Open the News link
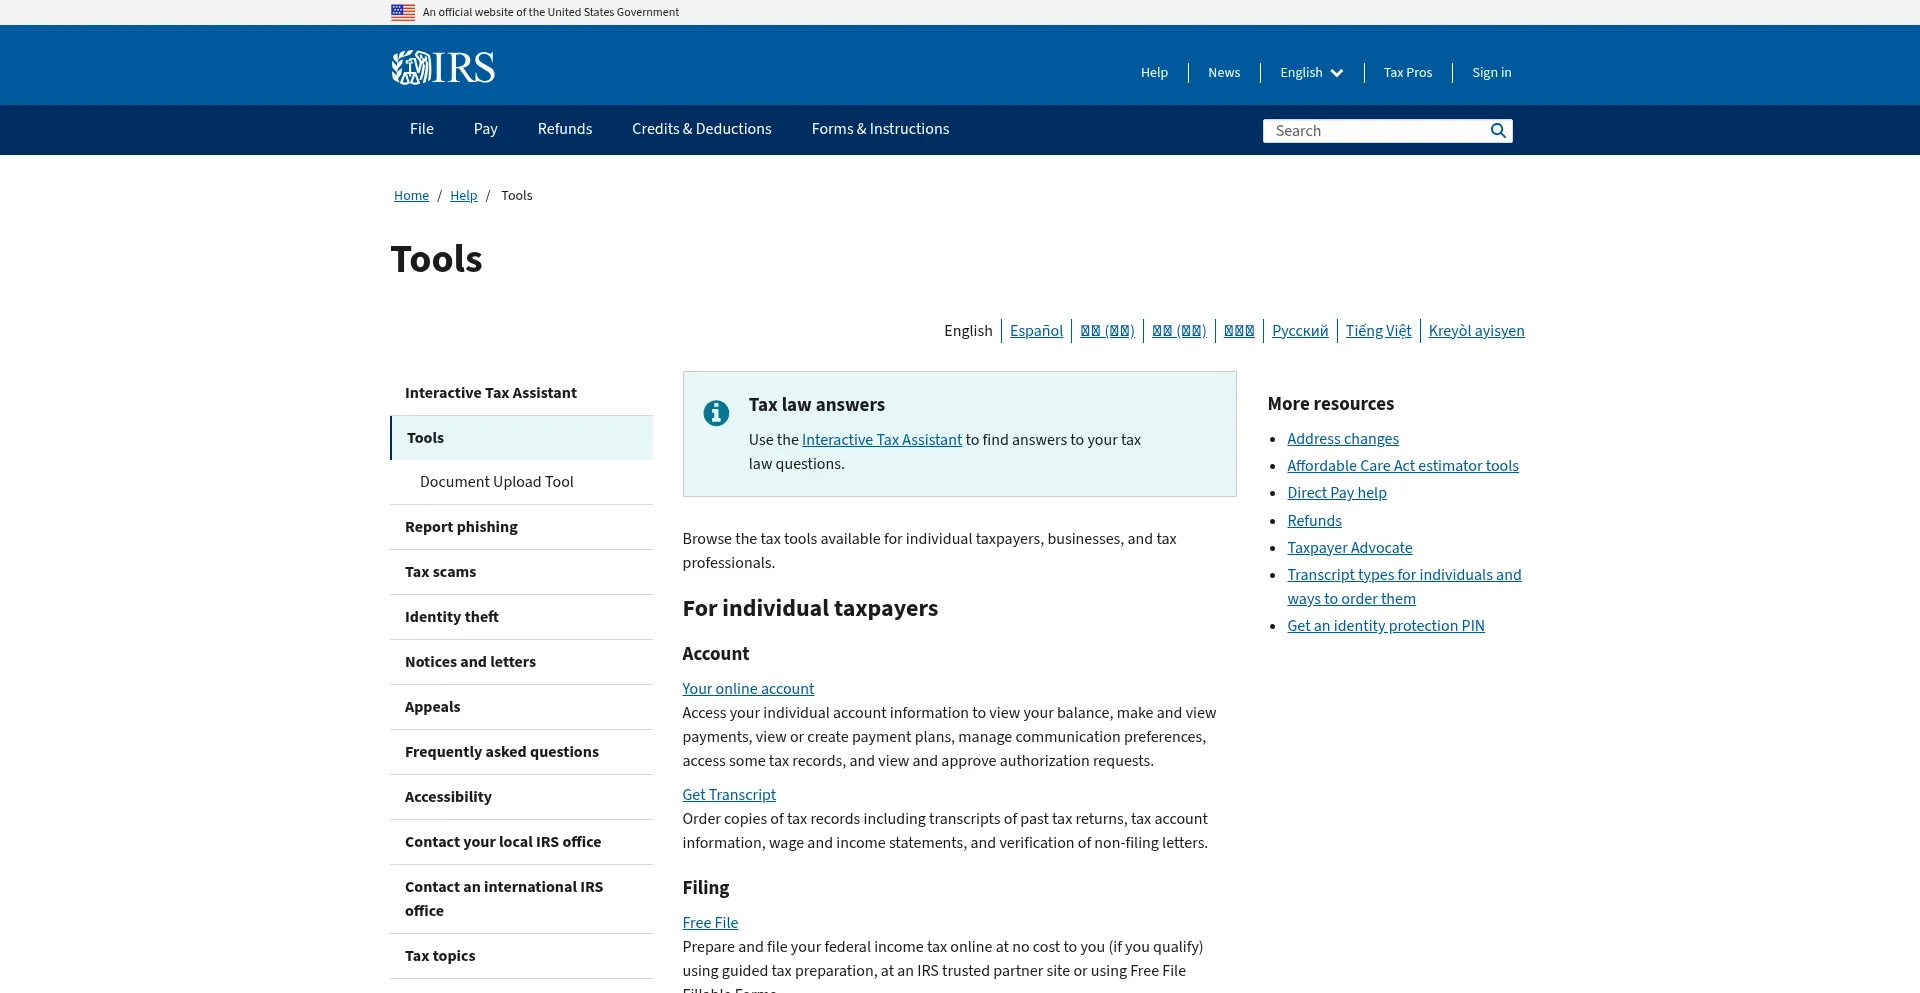The width and height of the screenshot is (1920, 993). (x=1224, y=73)
